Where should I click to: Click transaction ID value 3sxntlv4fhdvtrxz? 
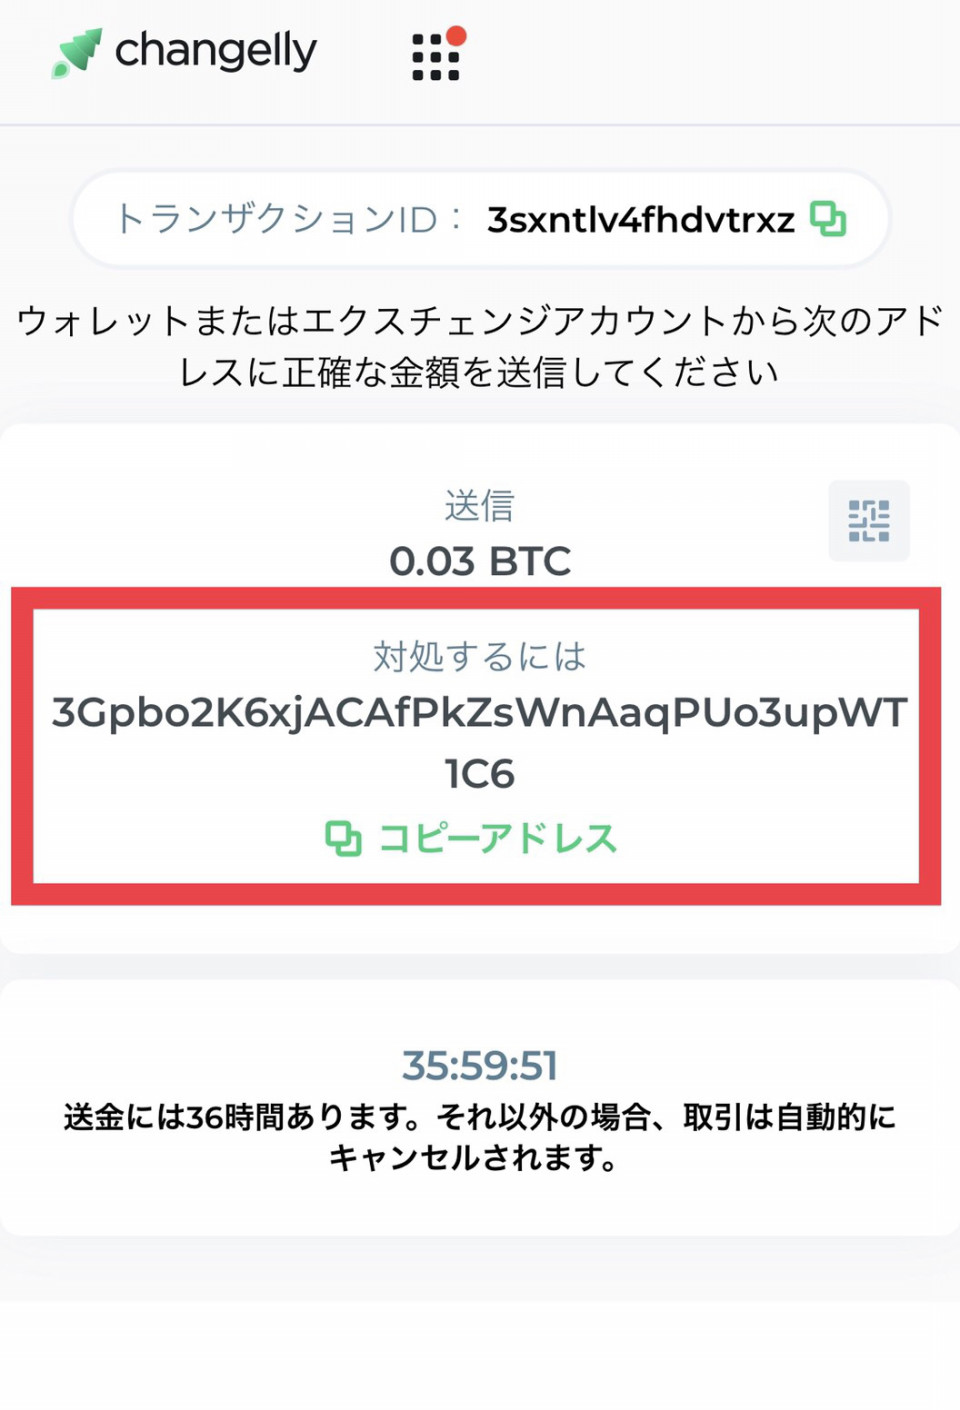tap(641, 219)
